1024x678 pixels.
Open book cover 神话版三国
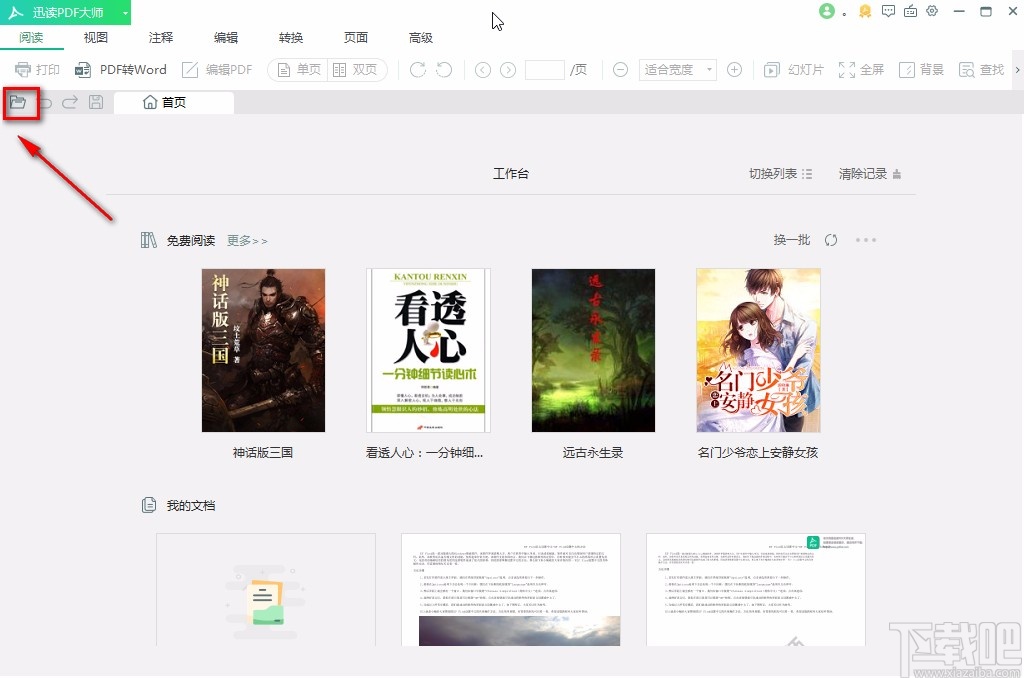pos(263,350)
